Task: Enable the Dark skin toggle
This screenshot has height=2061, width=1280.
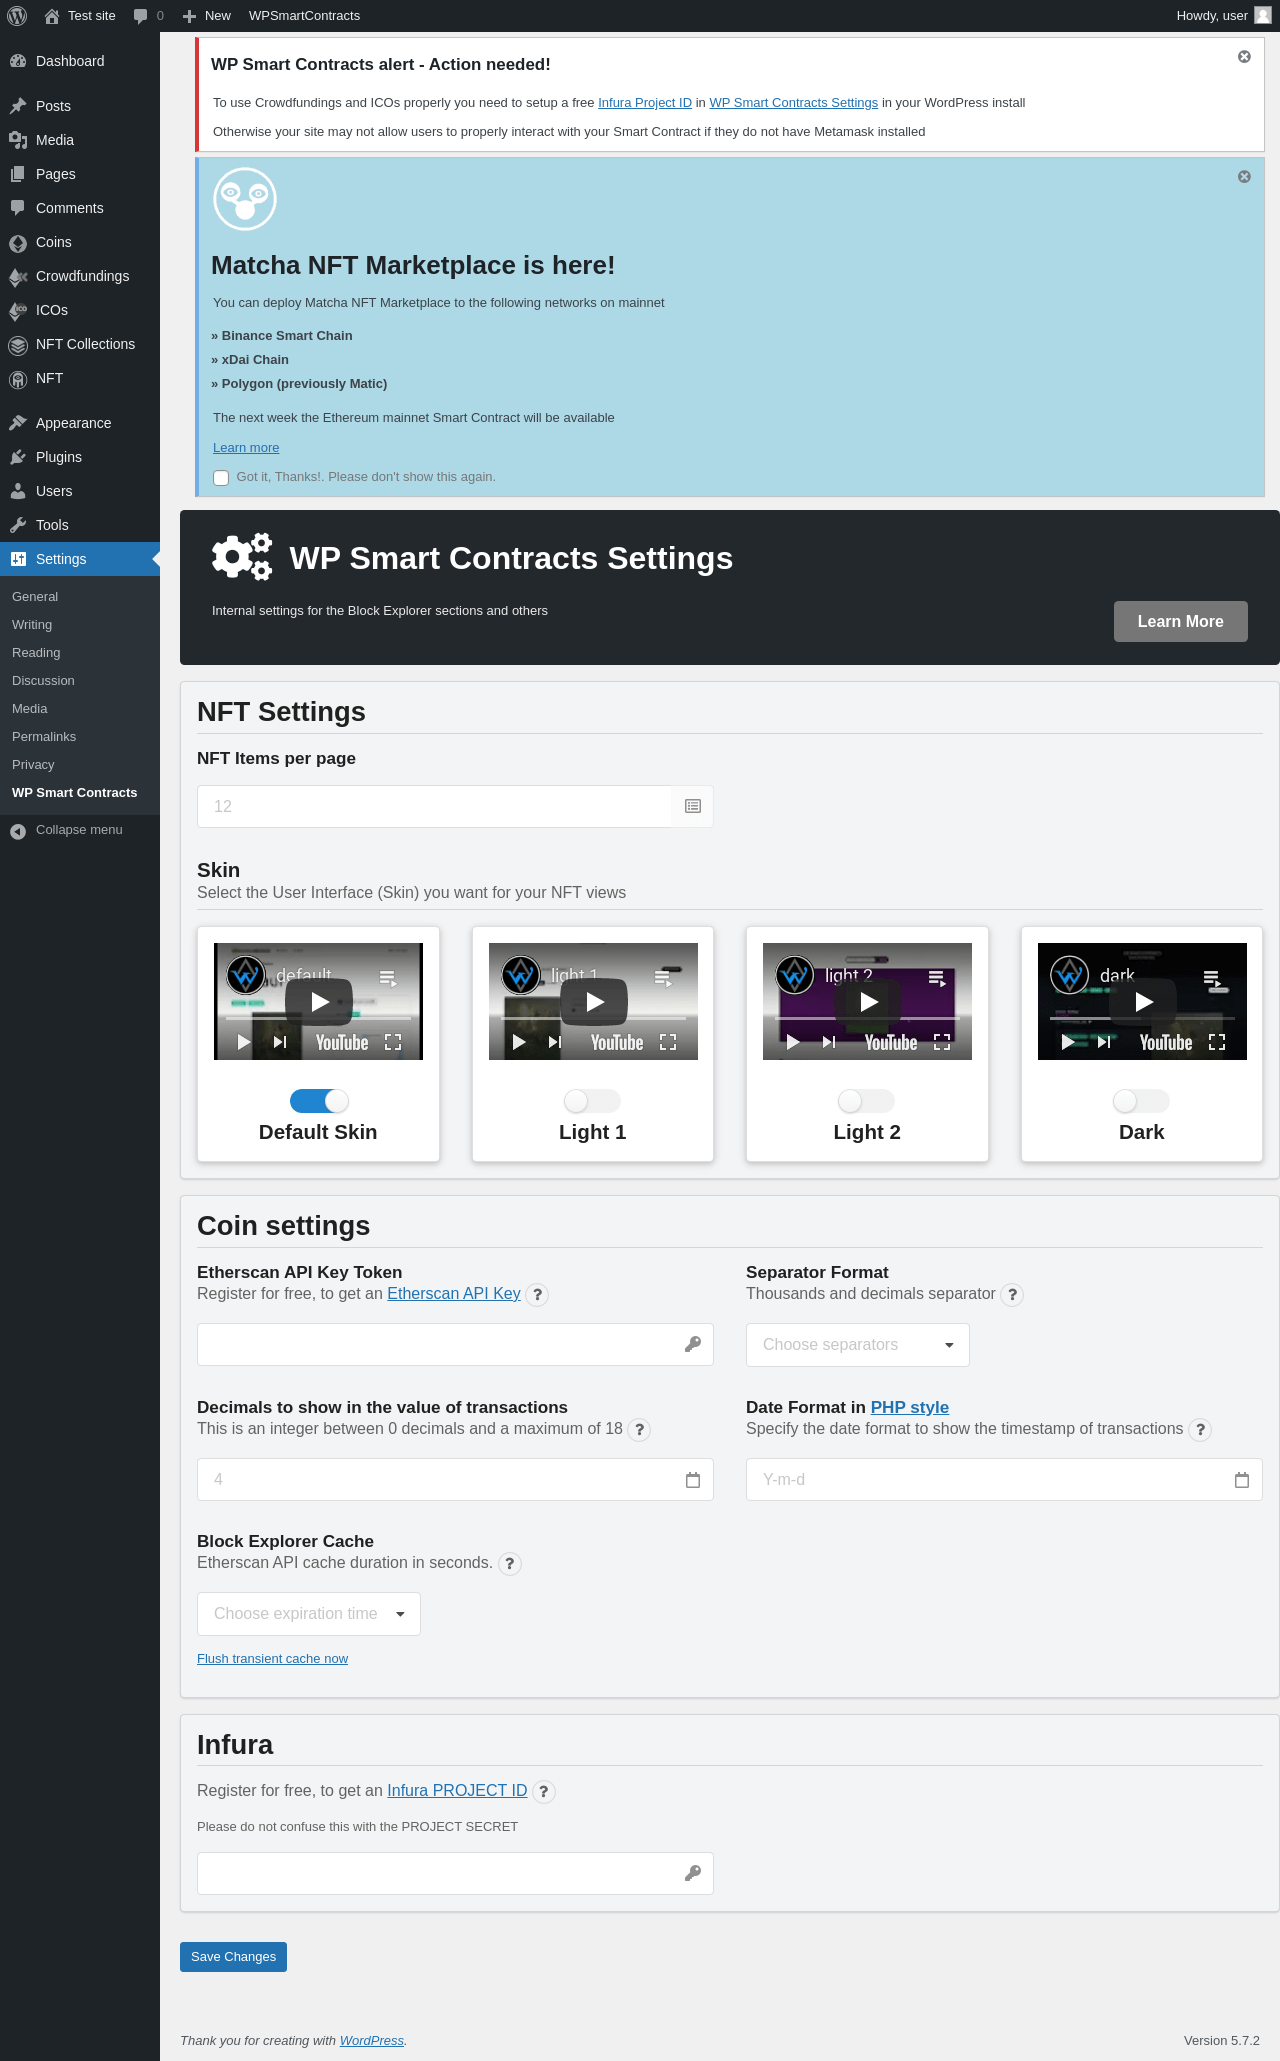Action: 1141,1101
